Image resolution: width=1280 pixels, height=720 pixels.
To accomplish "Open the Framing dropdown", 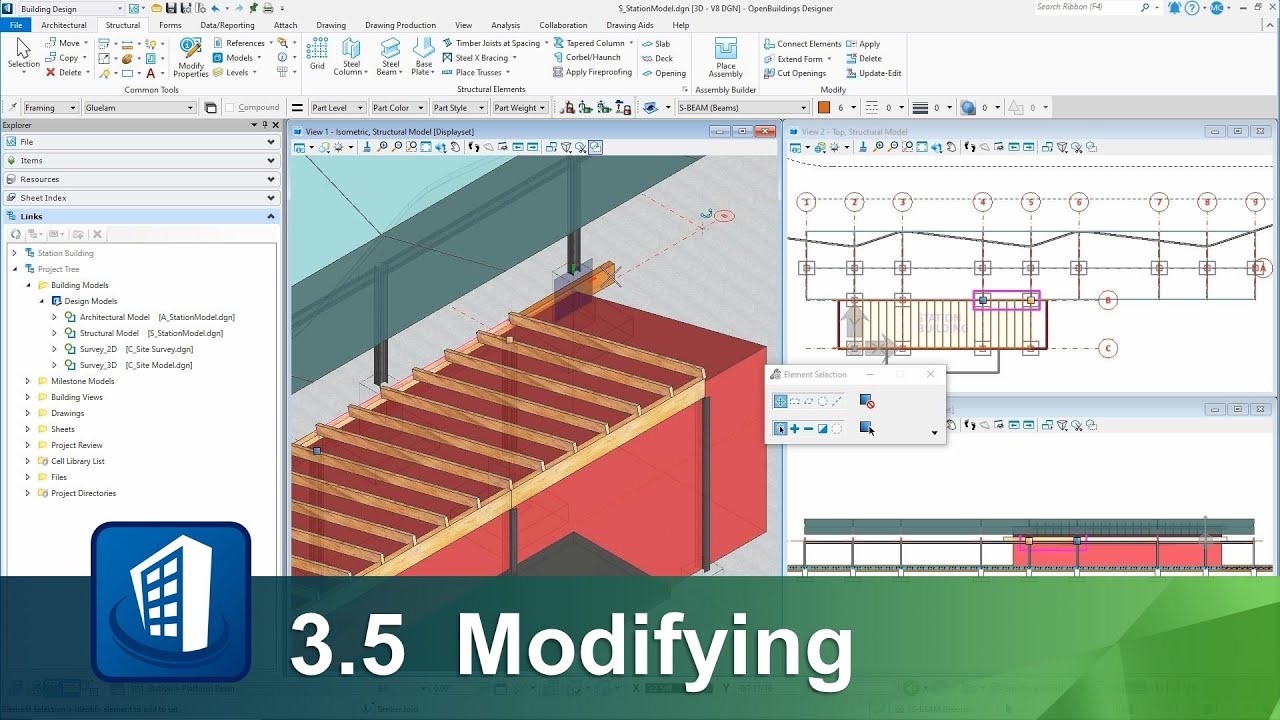I will 50,108.
